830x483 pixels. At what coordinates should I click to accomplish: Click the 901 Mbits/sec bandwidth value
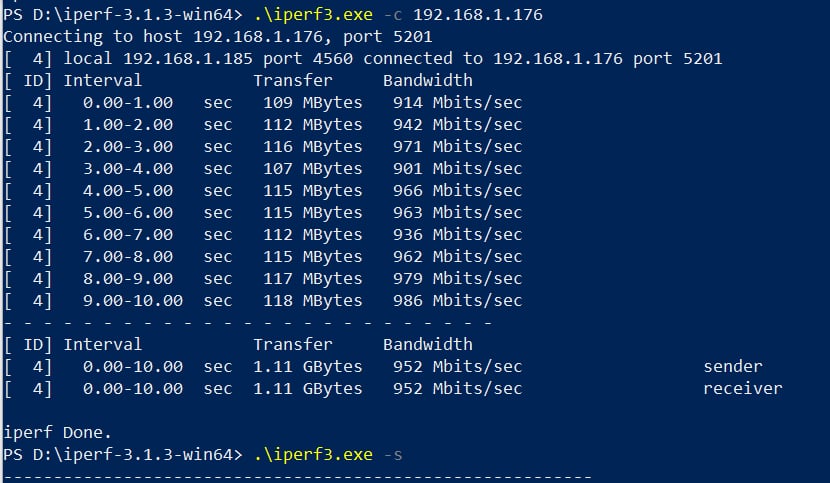457,168
